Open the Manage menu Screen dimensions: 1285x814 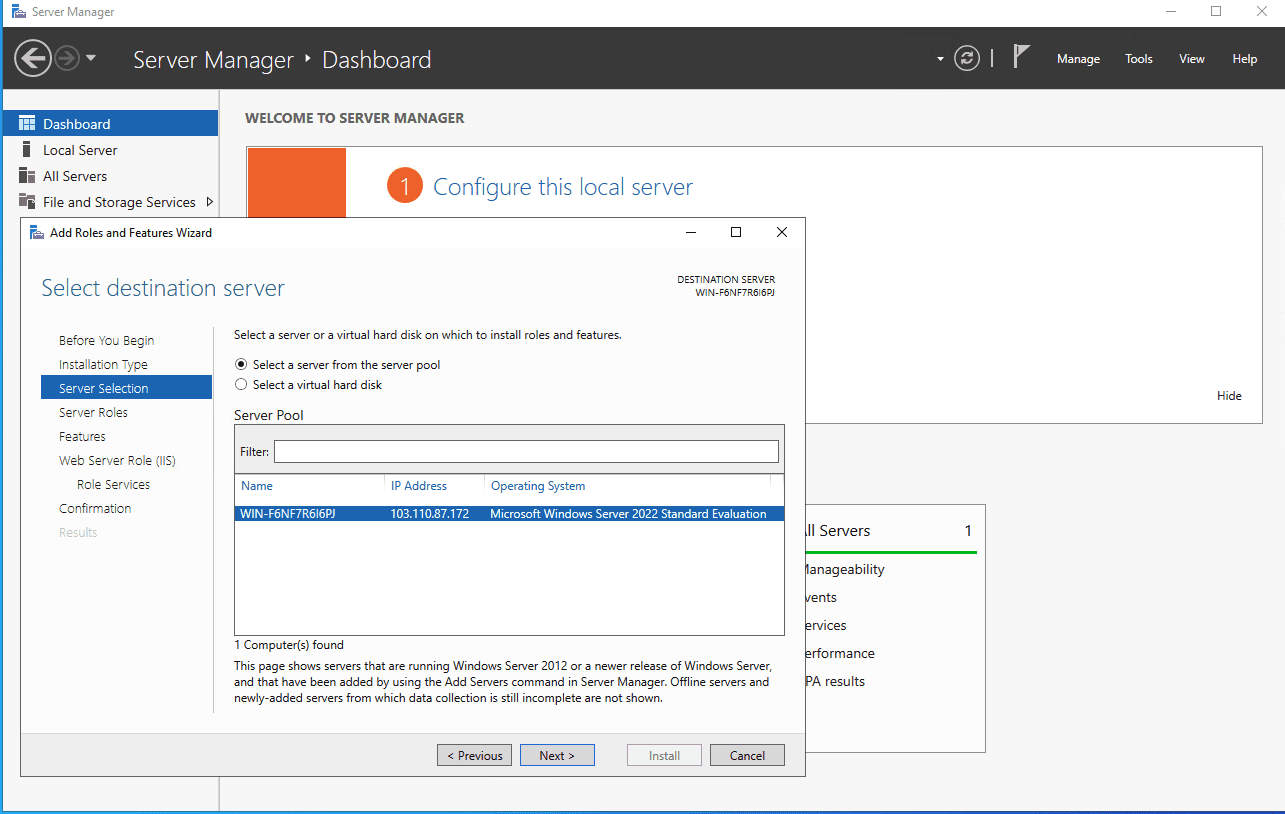tap(1078, 59)
